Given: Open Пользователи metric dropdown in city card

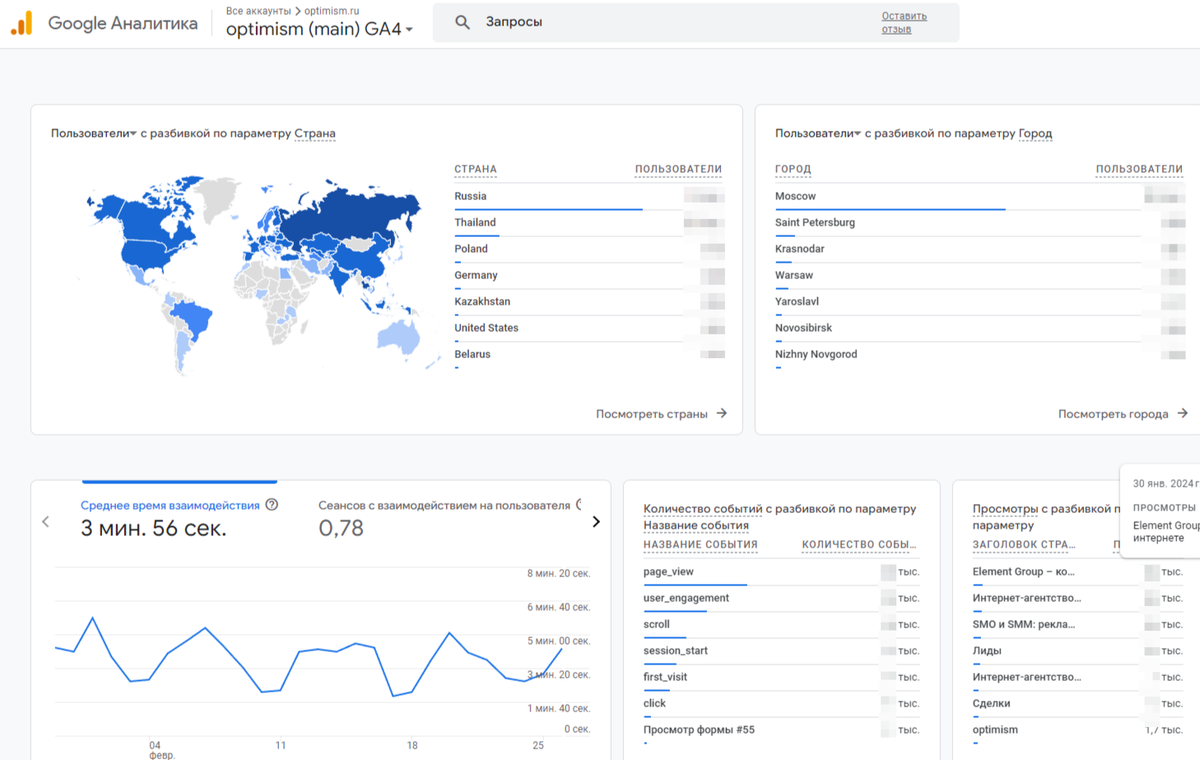Looking at the screenshot, I should point(818,133).
